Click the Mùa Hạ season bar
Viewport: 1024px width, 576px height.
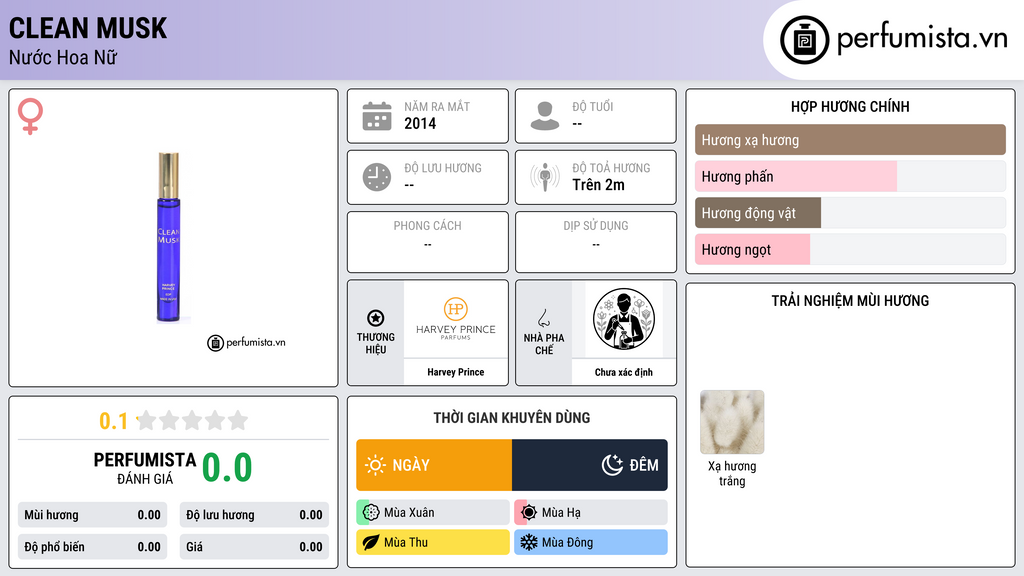click(591, 513)
